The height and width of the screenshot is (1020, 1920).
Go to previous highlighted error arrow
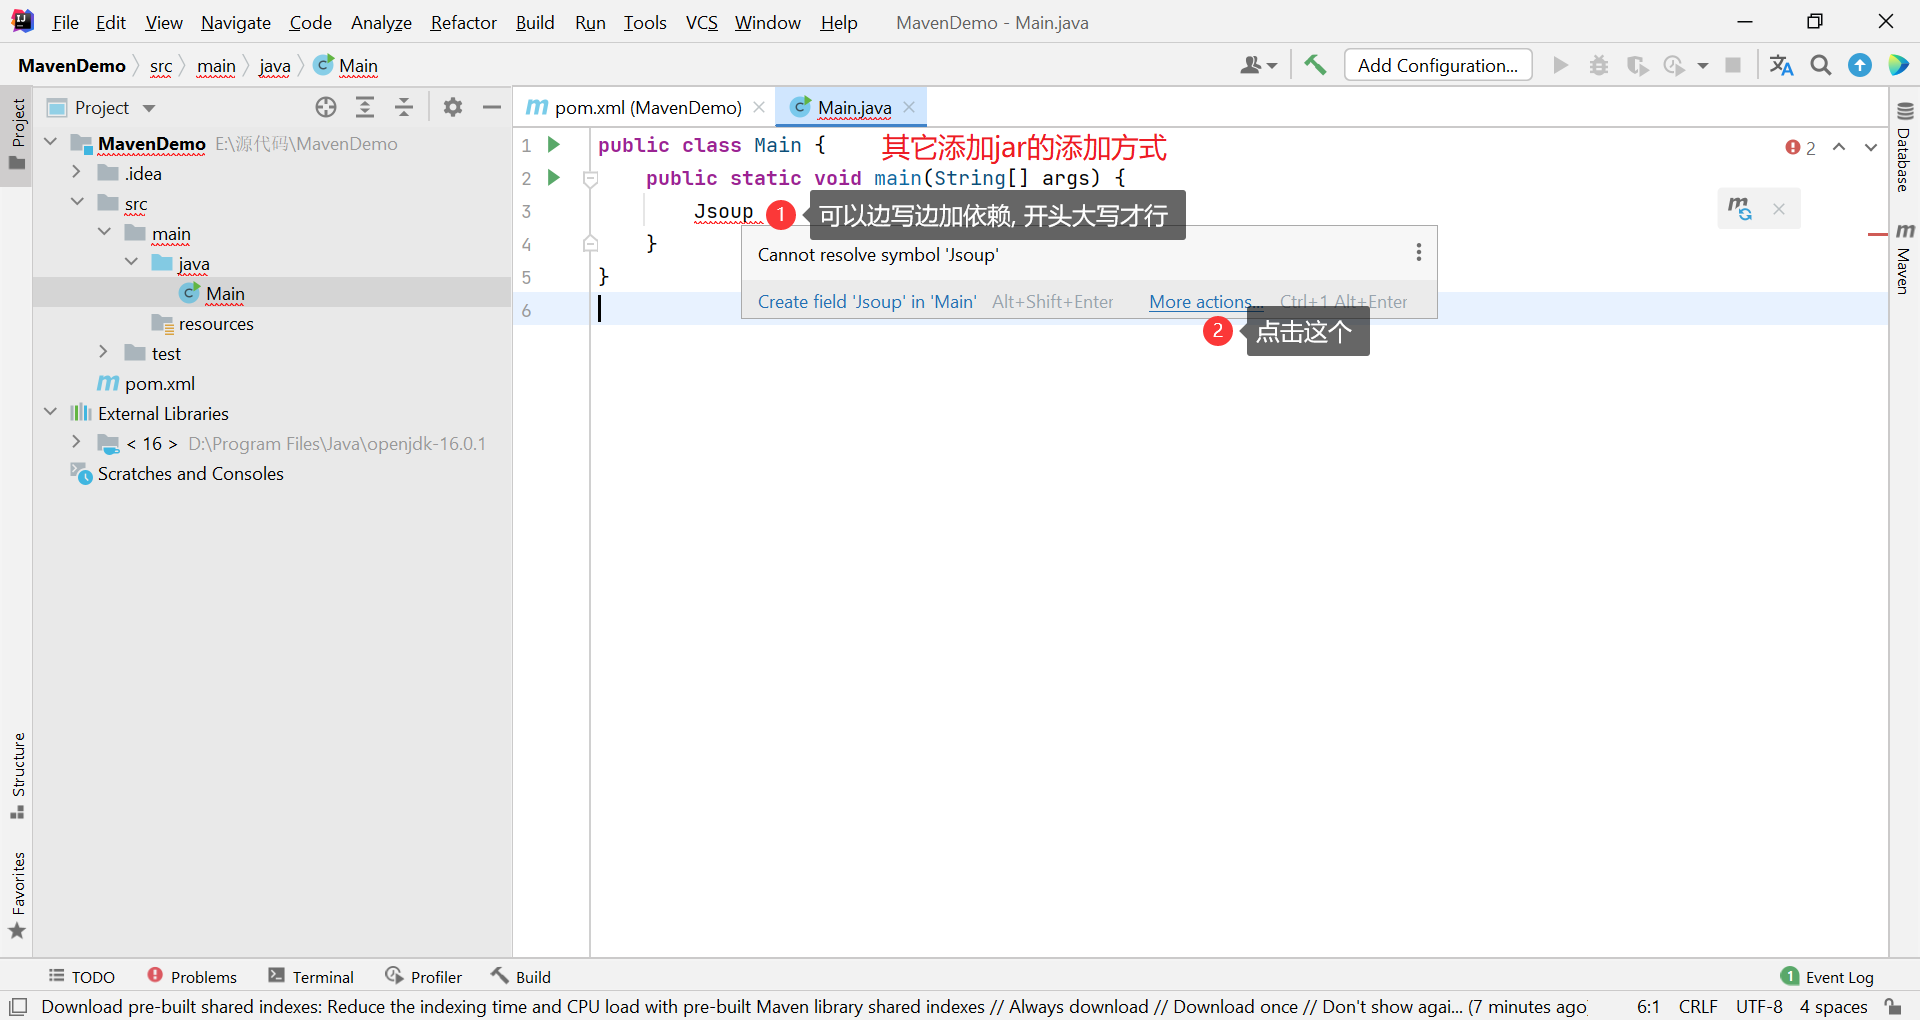1839,147
